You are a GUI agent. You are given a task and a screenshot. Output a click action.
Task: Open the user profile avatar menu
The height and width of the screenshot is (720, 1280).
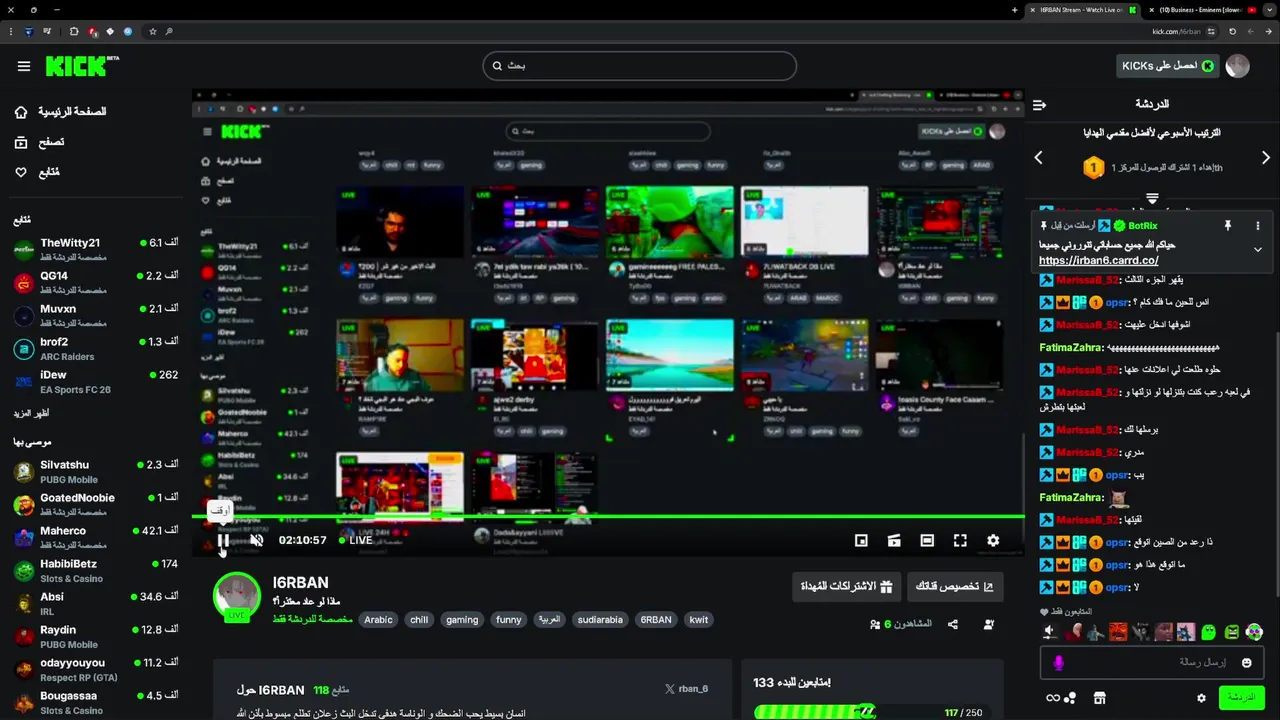pyautogui.click(x=1238, y=66)
